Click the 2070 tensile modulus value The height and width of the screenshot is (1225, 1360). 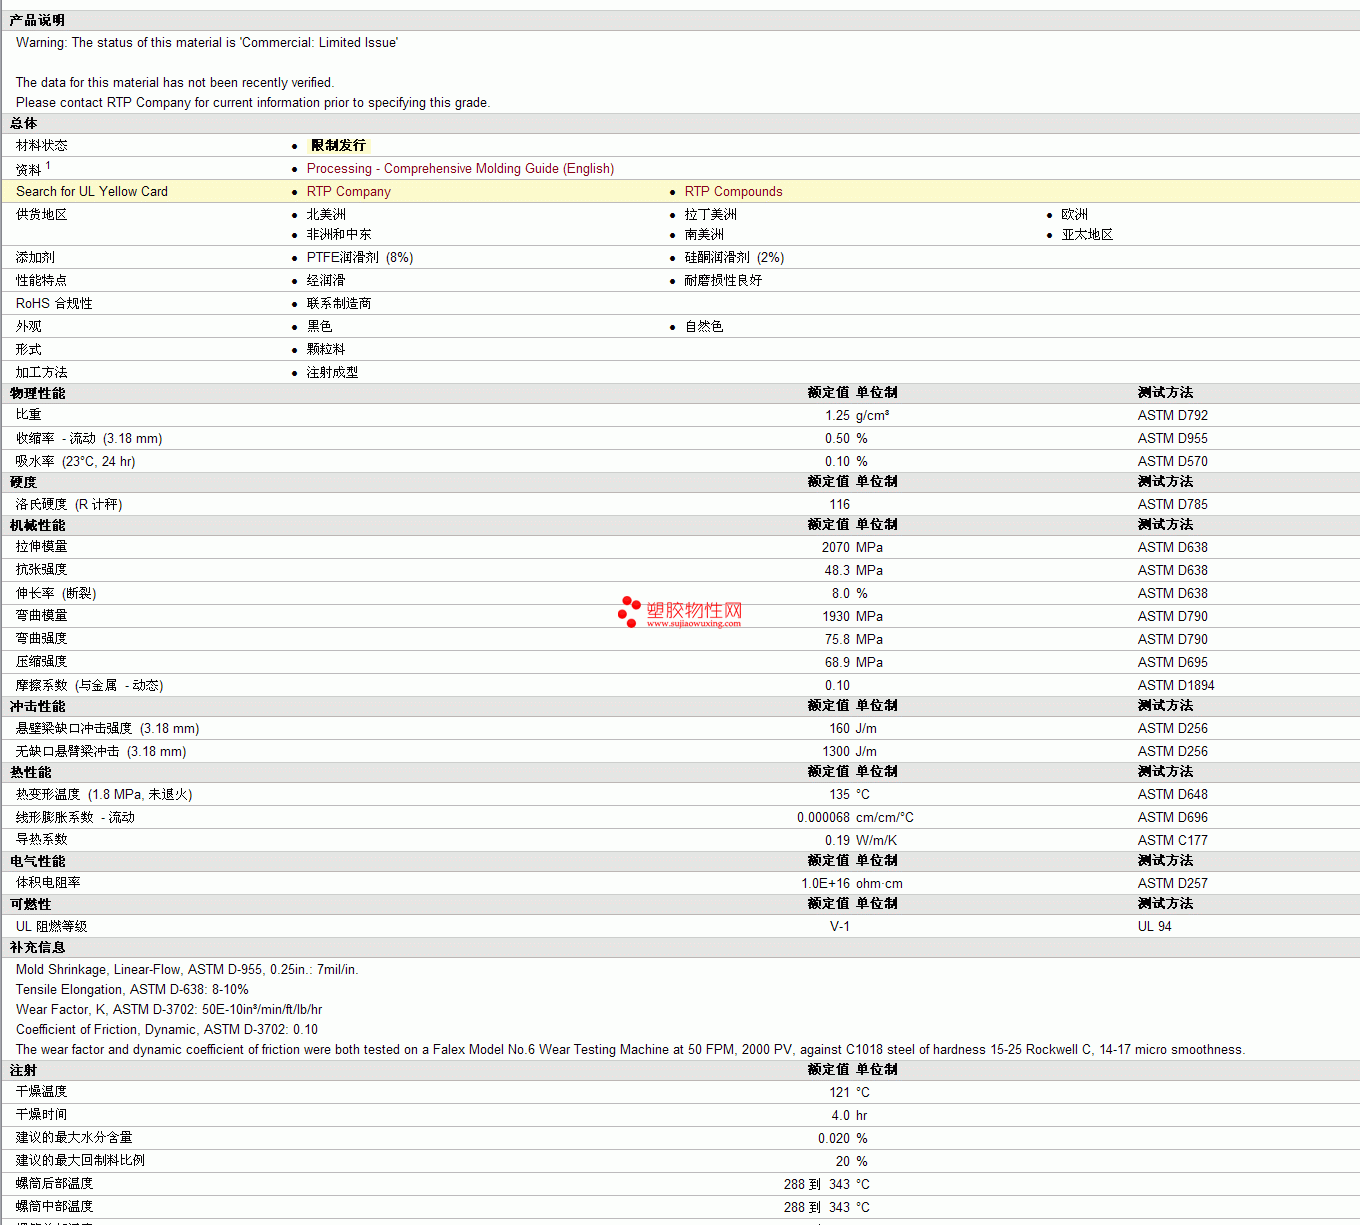point(836,548)
